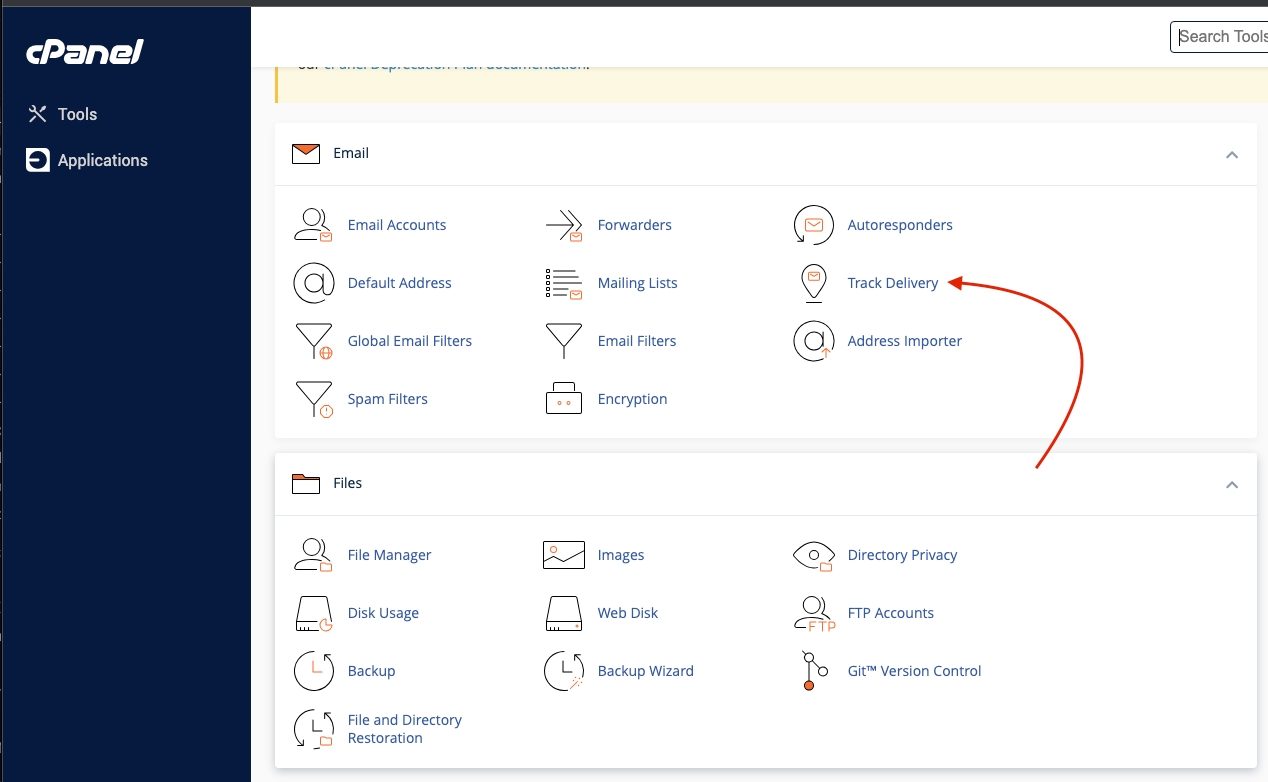Click the Encryption briefcase icon
Image resolution: width=1268 pixels, height=782 pixels.
(x=563, y=399)
